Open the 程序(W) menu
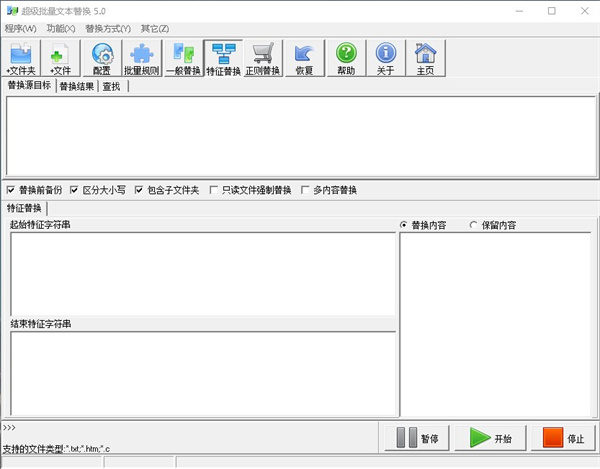600x469 pixels. pos(21,29)
